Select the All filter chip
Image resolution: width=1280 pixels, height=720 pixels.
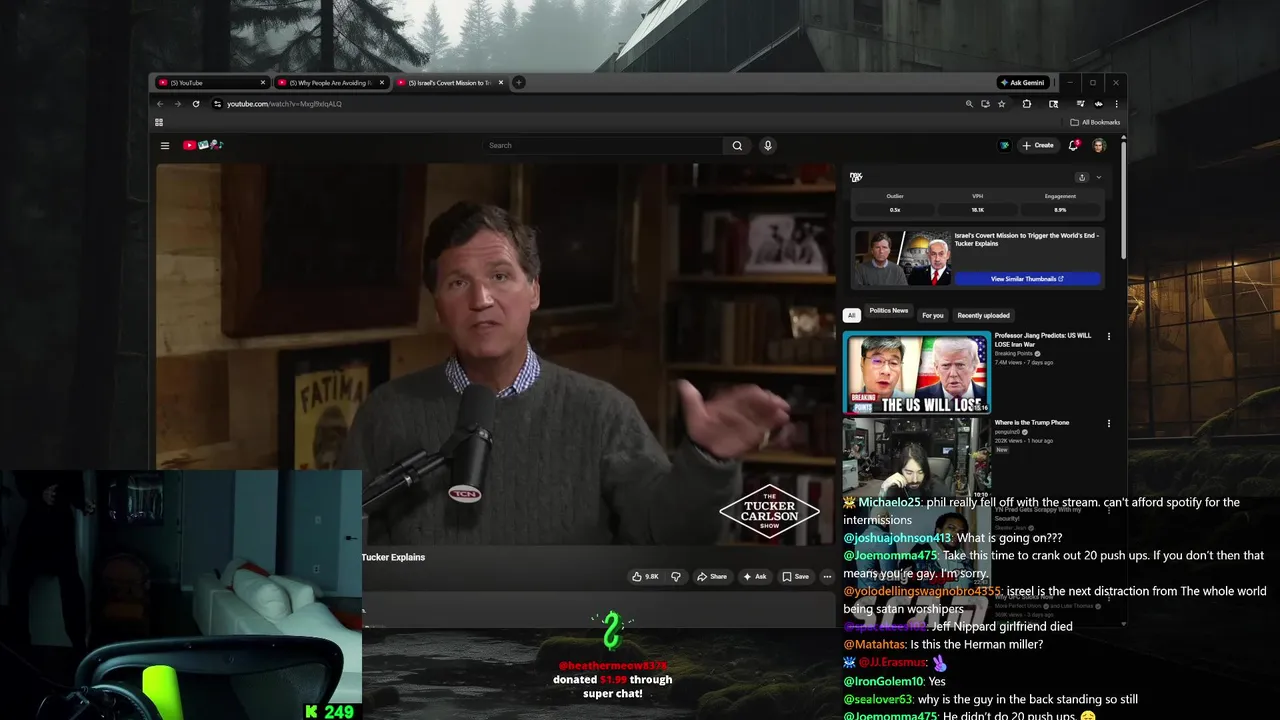click(x=851, y=315)
